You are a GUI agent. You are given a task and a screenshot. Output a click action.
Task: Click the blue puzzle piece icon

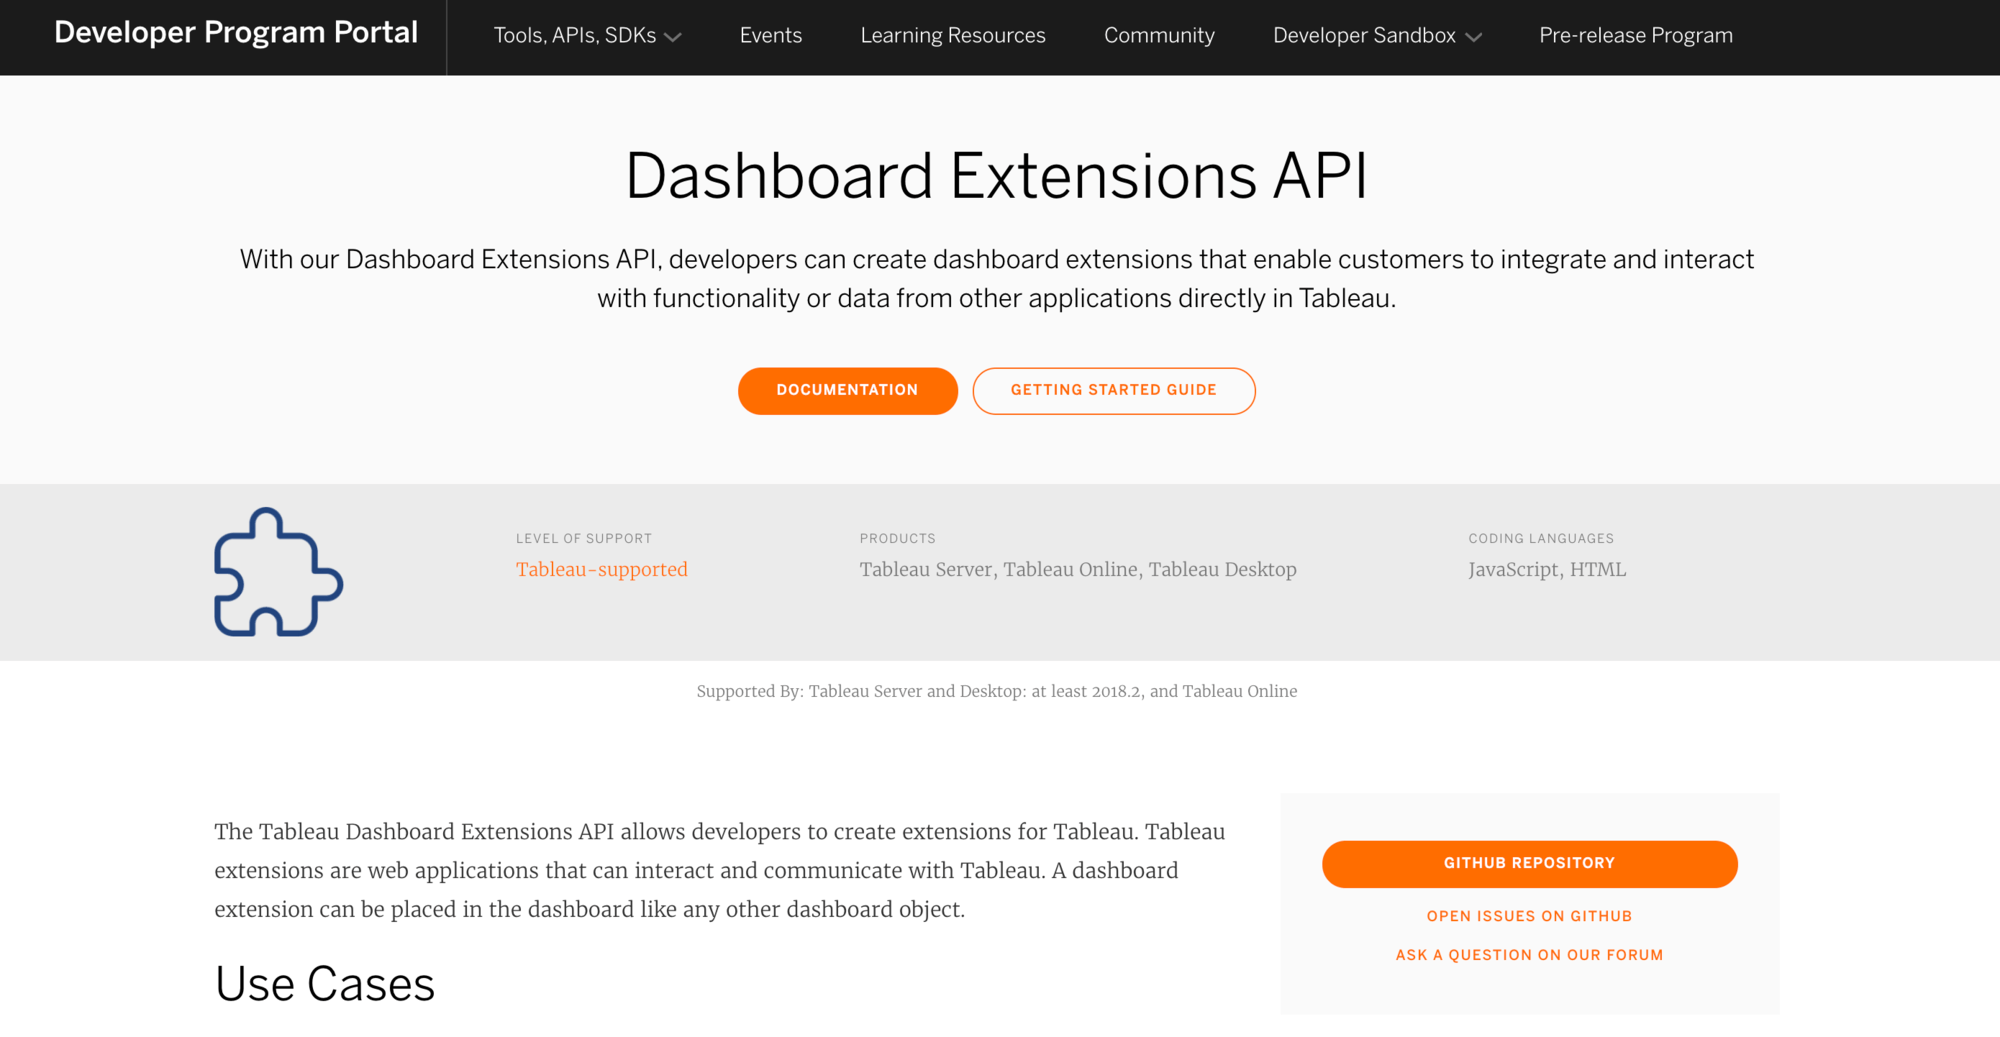(278, 572)
